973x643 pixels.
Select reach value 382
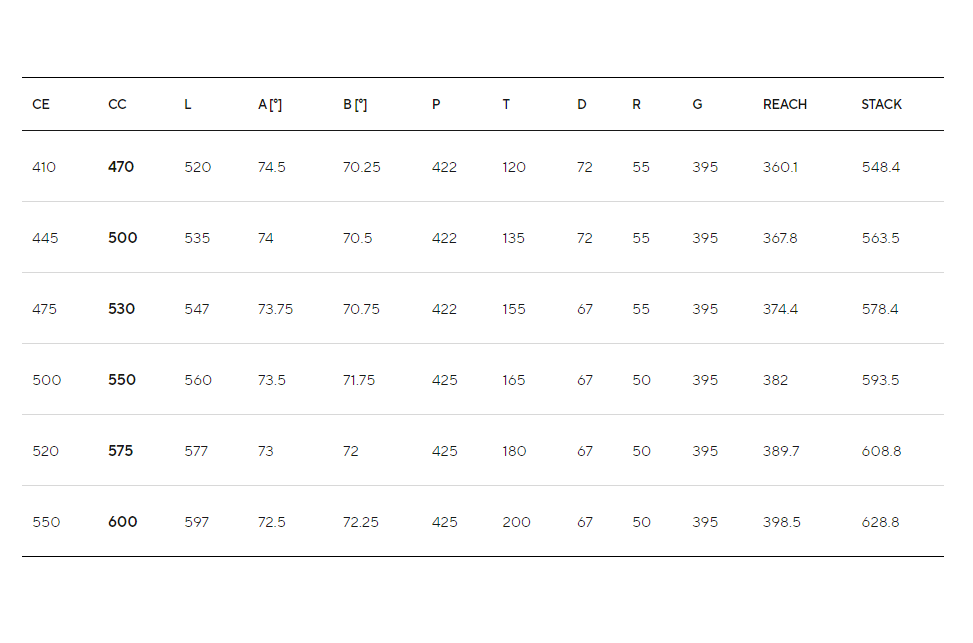pos(775,380)
